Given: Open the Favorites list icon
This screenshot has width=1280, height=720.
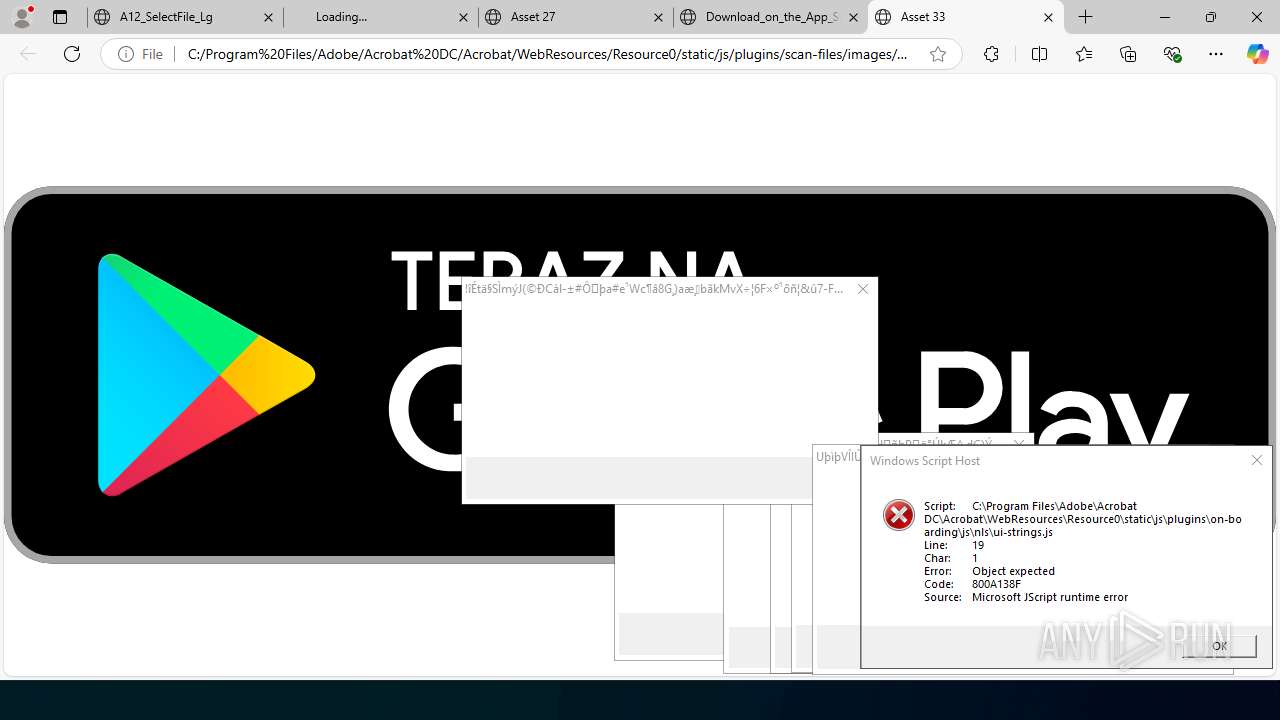Looking at the screenshot, I should tap(1084, 54).
